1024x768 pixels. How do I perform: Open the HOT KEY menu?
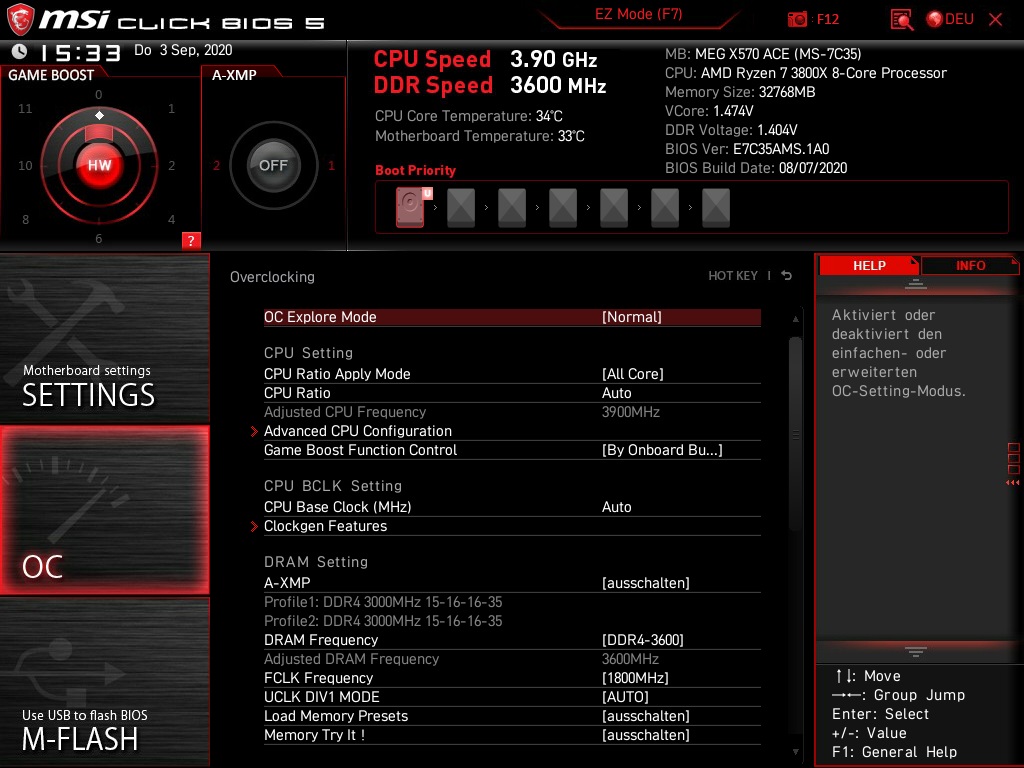(x=733, y=276)
